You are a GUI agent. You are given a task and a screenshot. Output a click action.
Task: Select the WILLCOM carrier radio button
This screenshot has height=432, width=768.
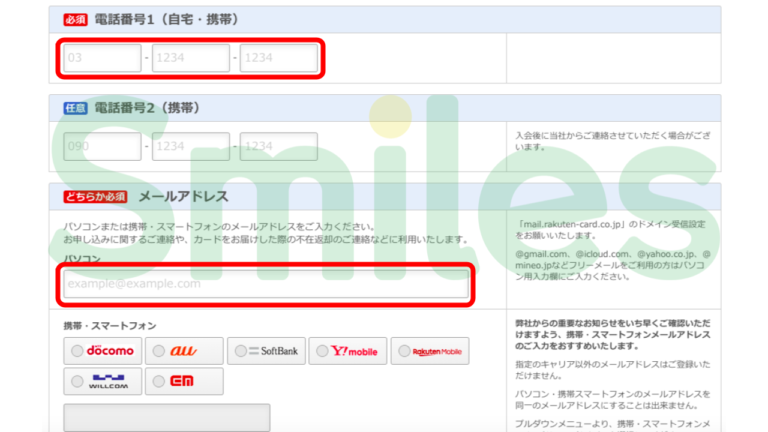click(77, 381)
